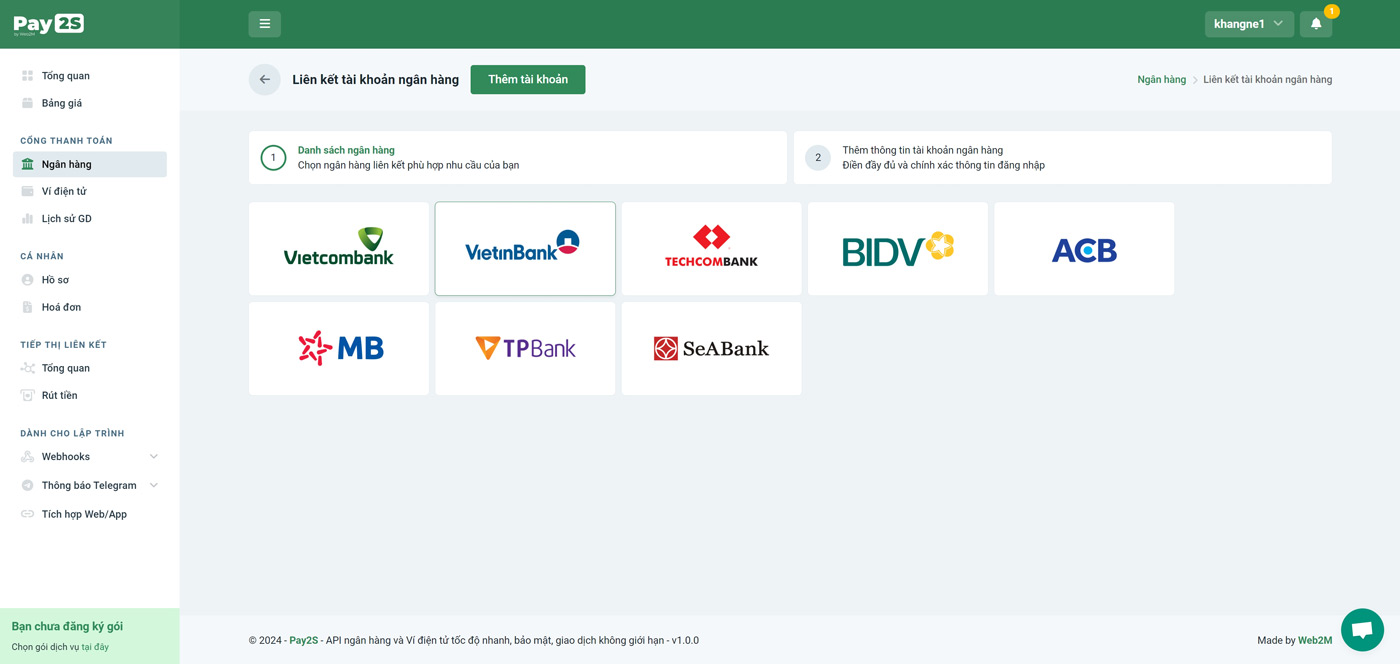Click the Bảng giá icon
Image resolution: width=1400 pixels, height=664 pixels.
[x=28, y=103]
